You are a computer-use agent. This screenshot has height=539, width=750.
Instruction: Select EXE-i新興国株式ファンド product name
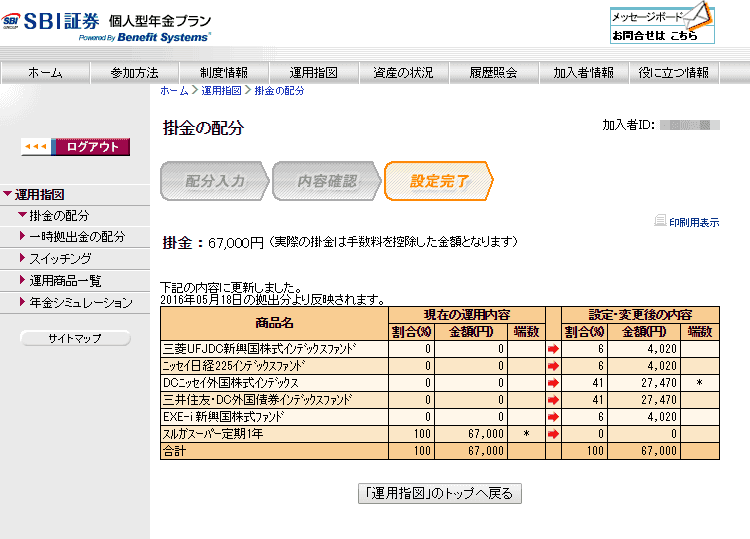pyautogui.click(x=223, y=417)
